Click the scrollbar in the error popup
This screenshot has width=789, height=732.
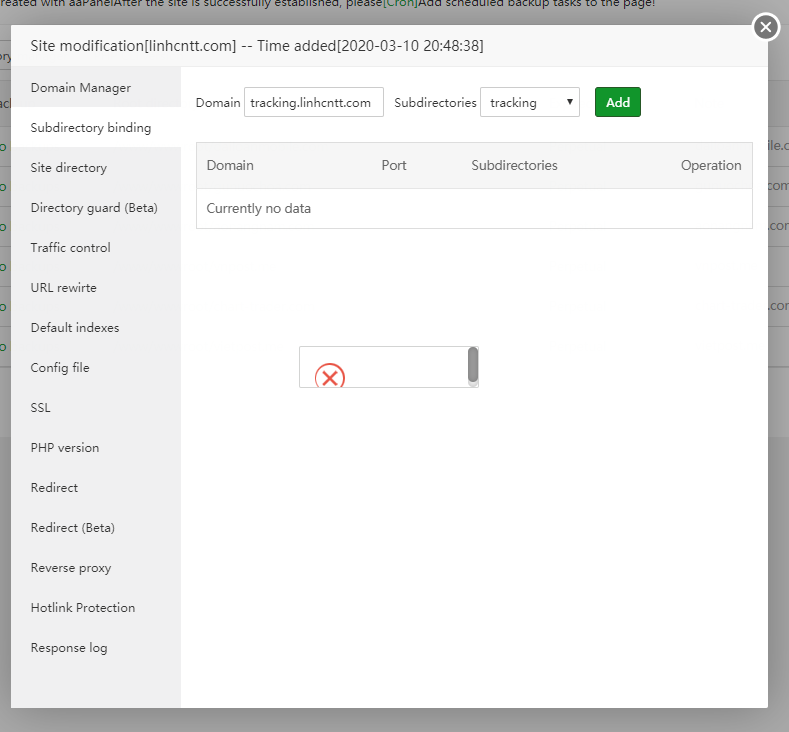[473, 365]
